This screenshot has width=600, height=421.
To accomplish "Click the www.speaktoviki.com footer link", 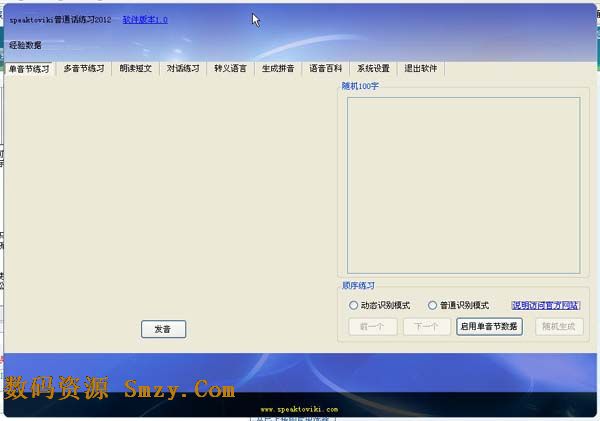I will click(299, 410).
